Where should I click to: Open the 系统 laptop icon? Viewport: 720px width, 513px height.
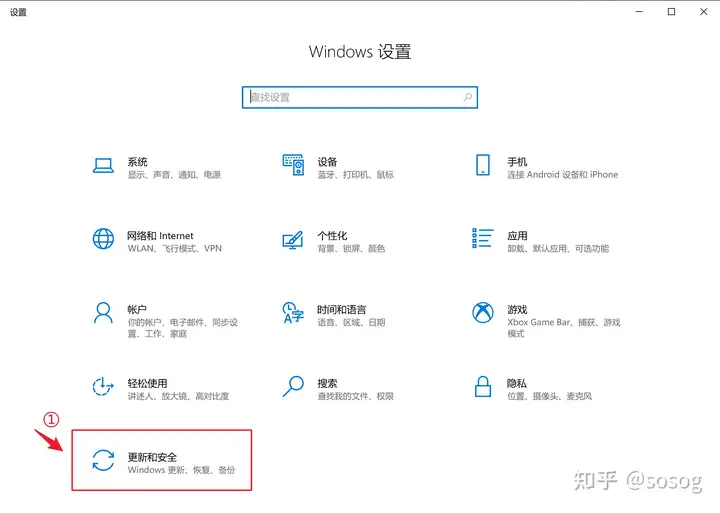tap(103, 165)
